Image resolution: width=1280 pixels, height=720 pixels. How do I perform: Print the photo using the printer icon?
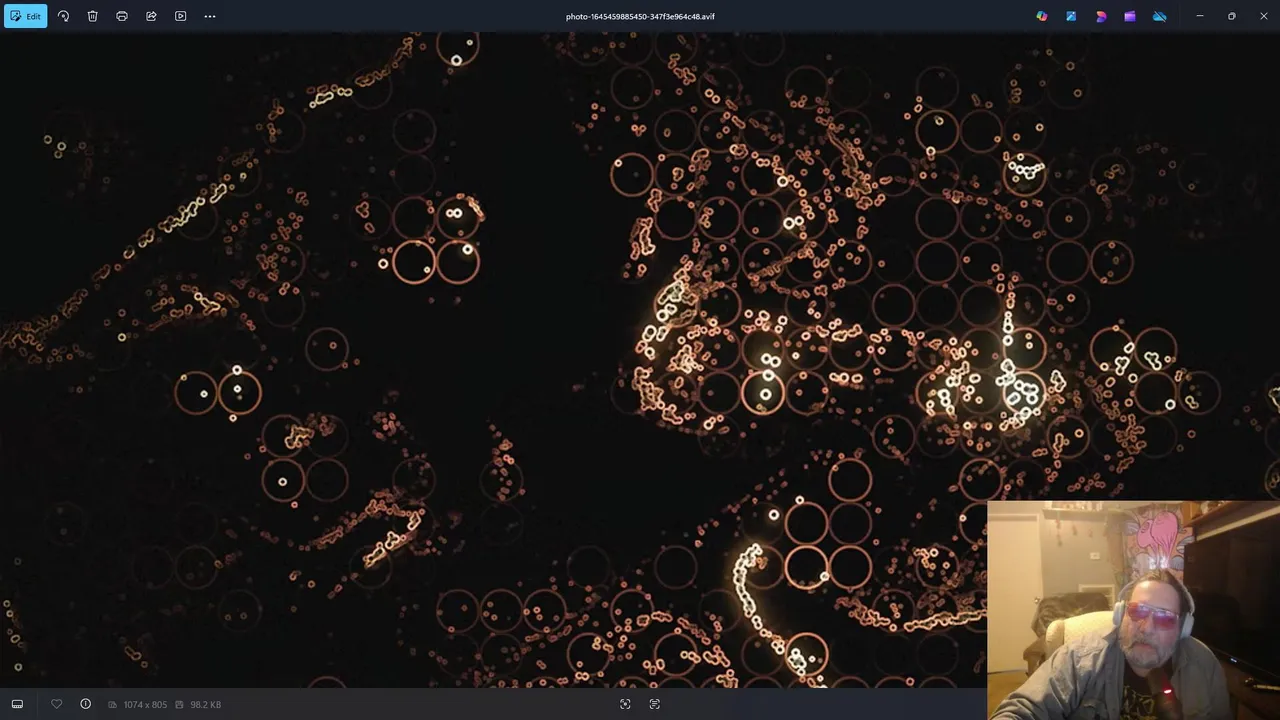(122, 16)
